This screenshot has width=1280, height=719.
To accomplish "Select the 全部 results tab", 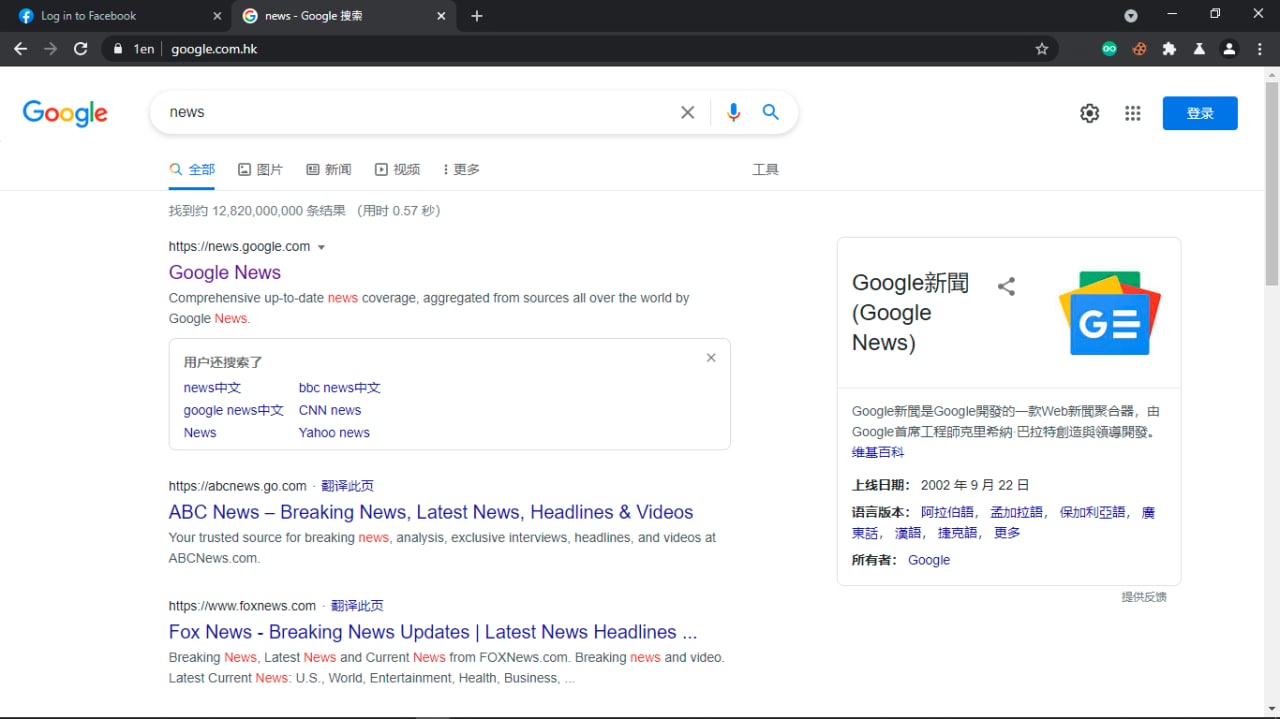I will (x=192, y=170).
